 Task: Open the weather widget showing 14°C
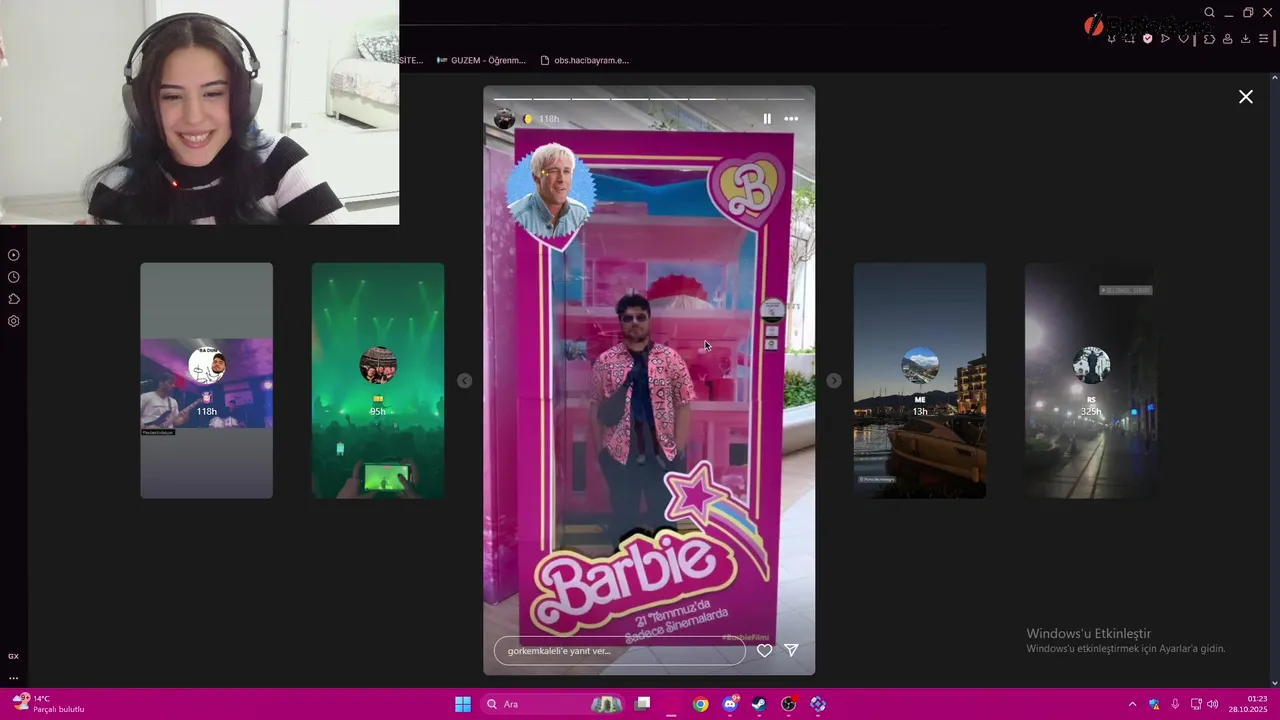click(x=48, y=704)
